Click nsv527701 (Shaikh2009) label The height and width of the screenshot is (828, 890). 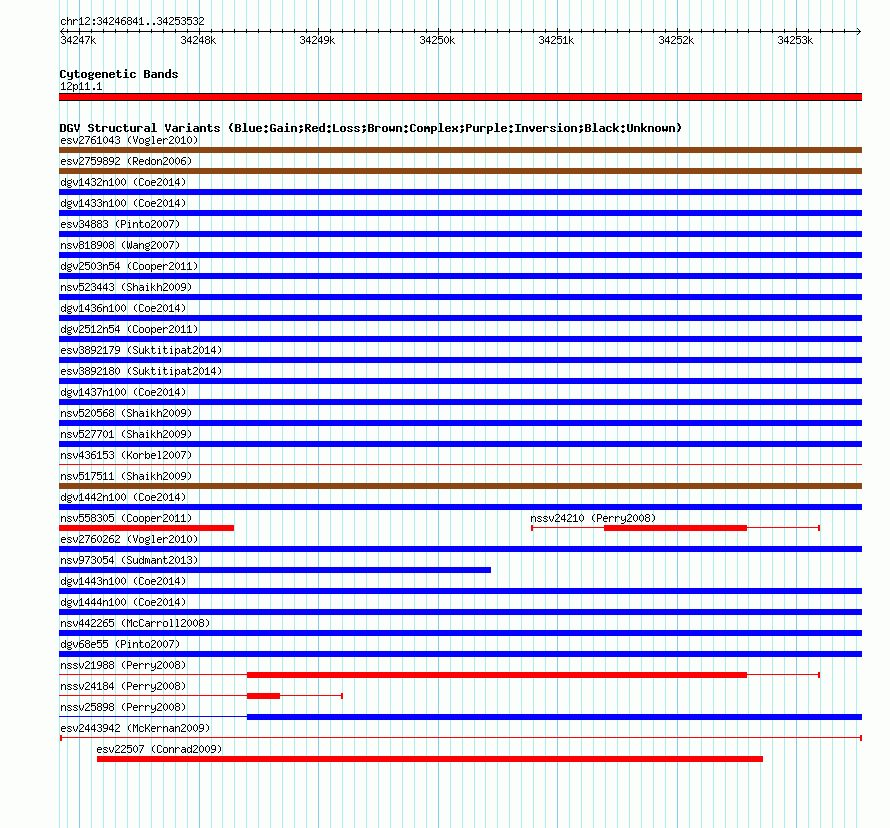126,434
